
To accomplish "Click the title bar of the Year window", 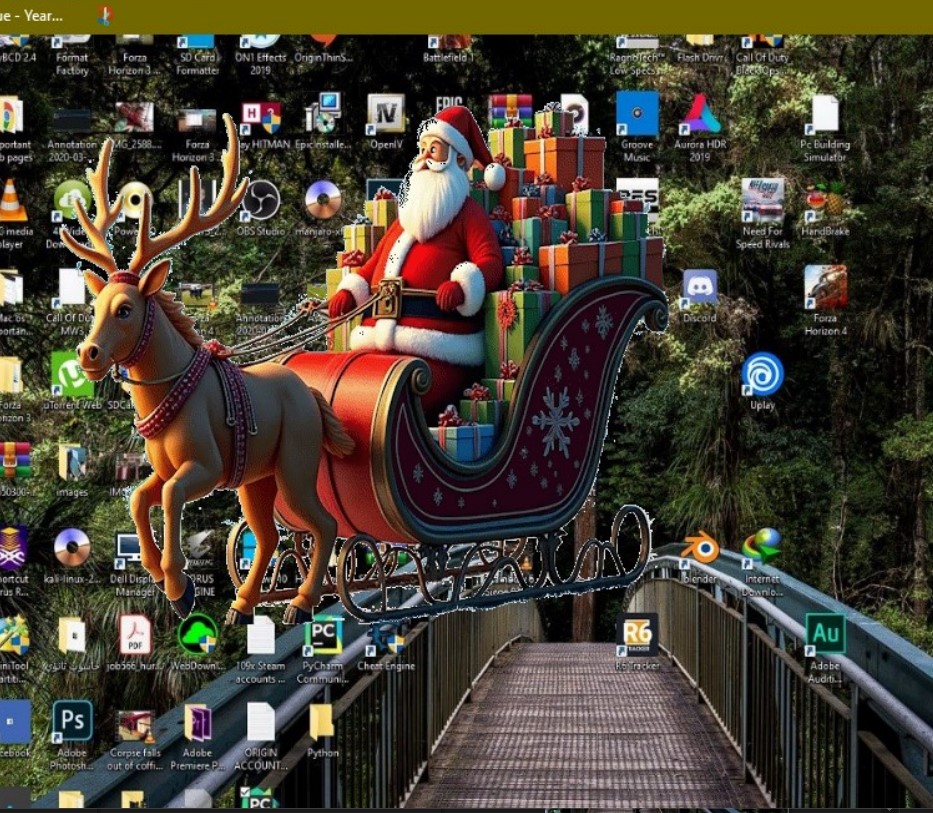I will (x=40, y=13).
